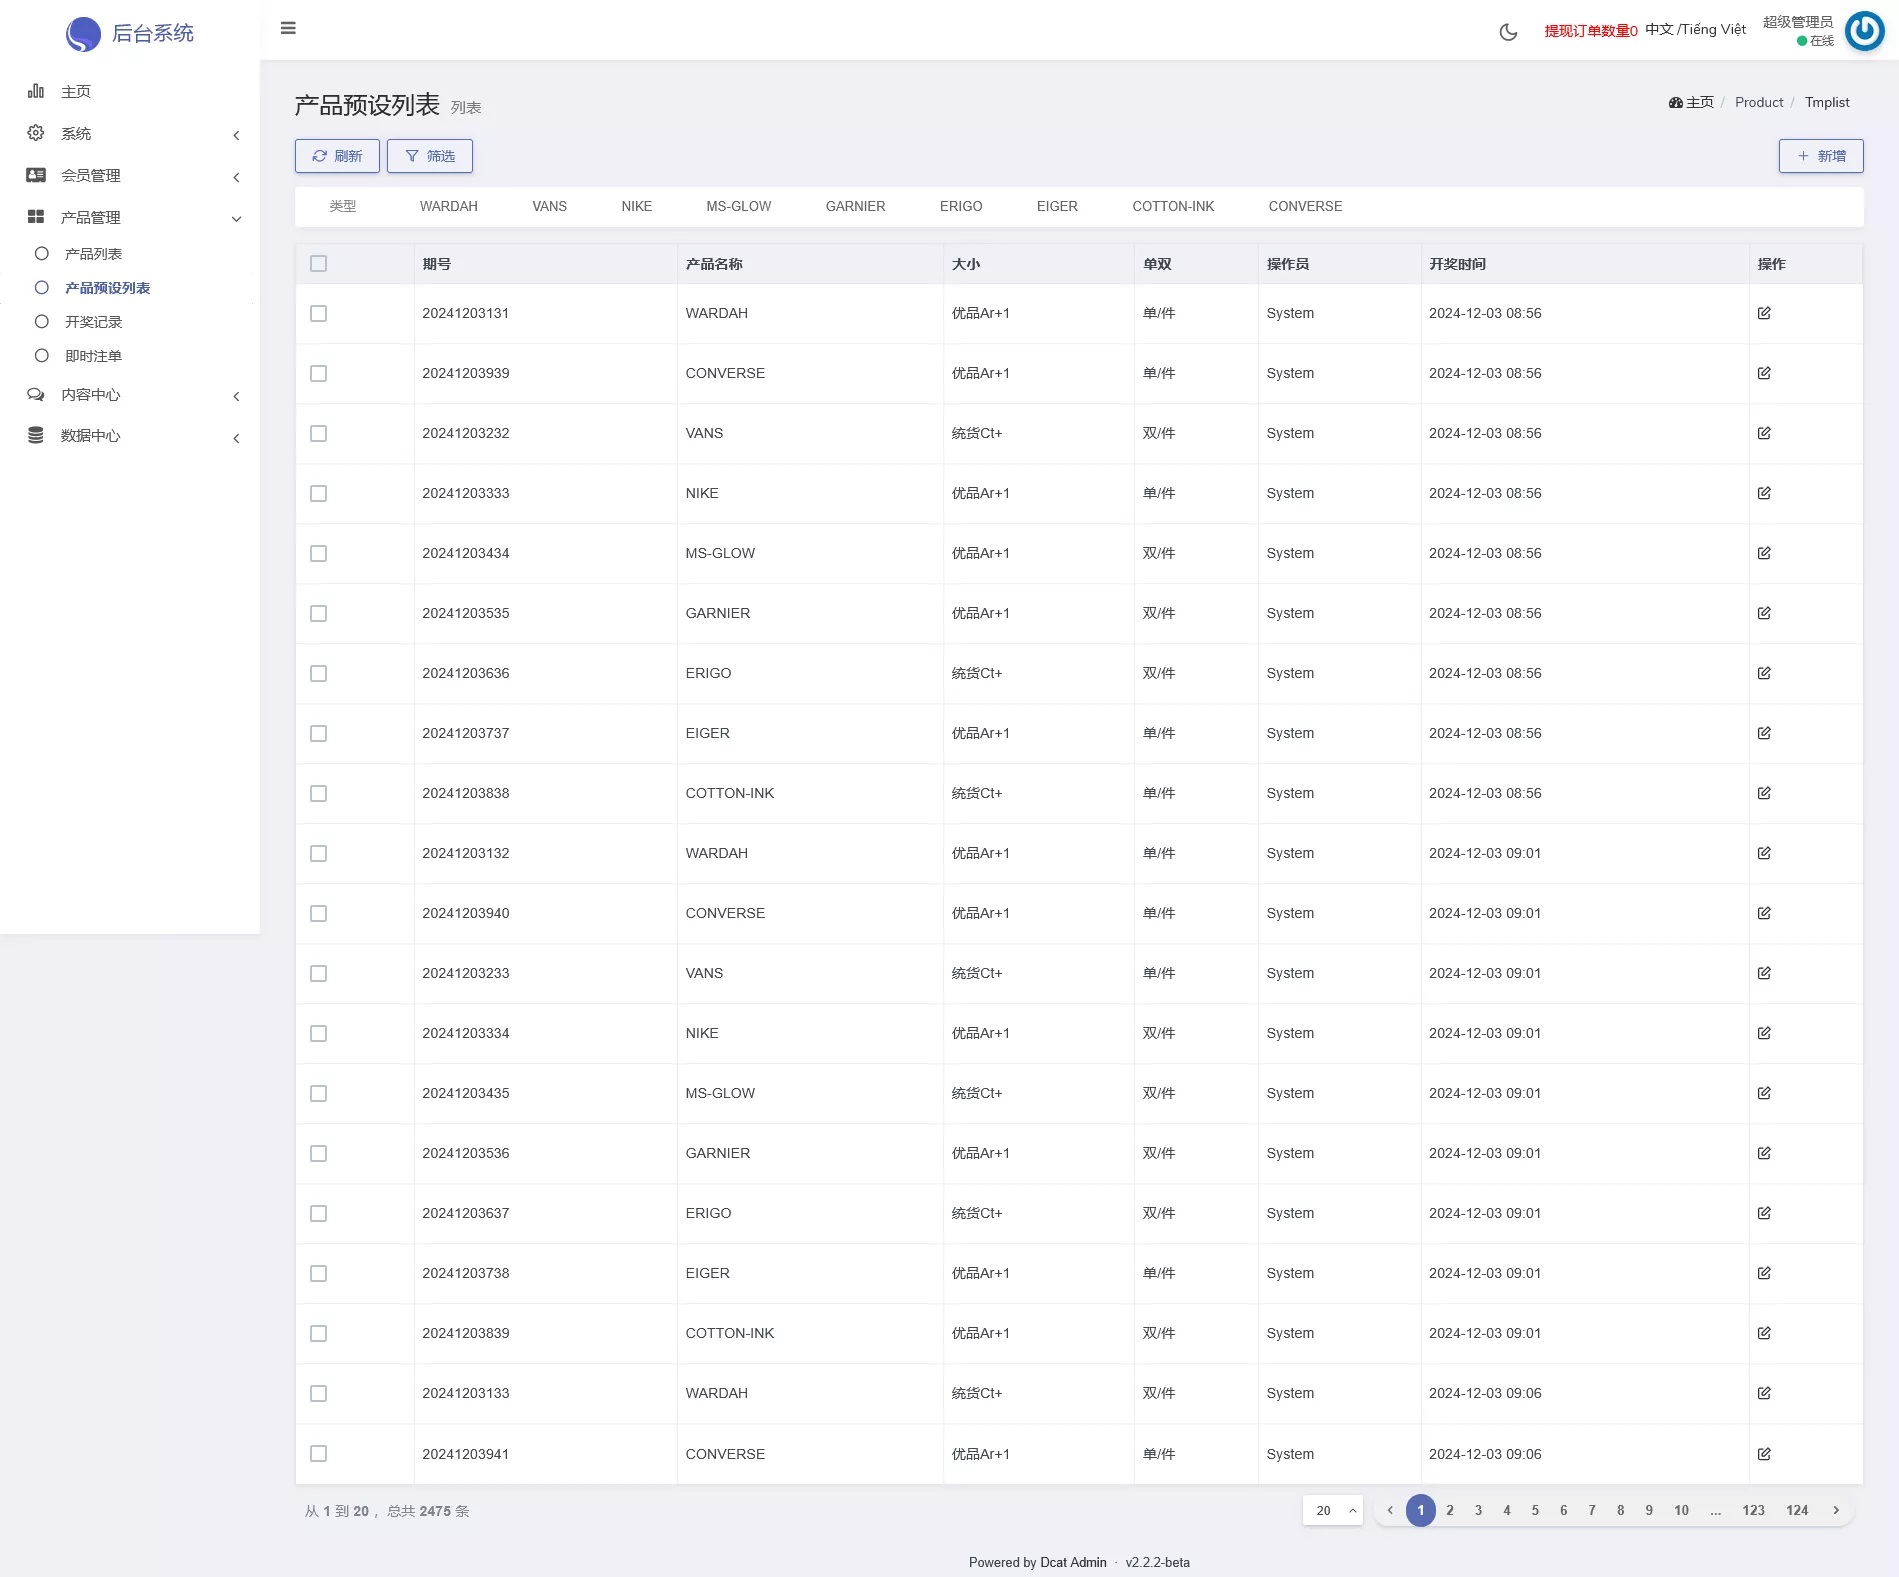The image size is (1899, 1577).
Task: Click edit icon for period 20241203434
Action: (x=1764, y=553)
